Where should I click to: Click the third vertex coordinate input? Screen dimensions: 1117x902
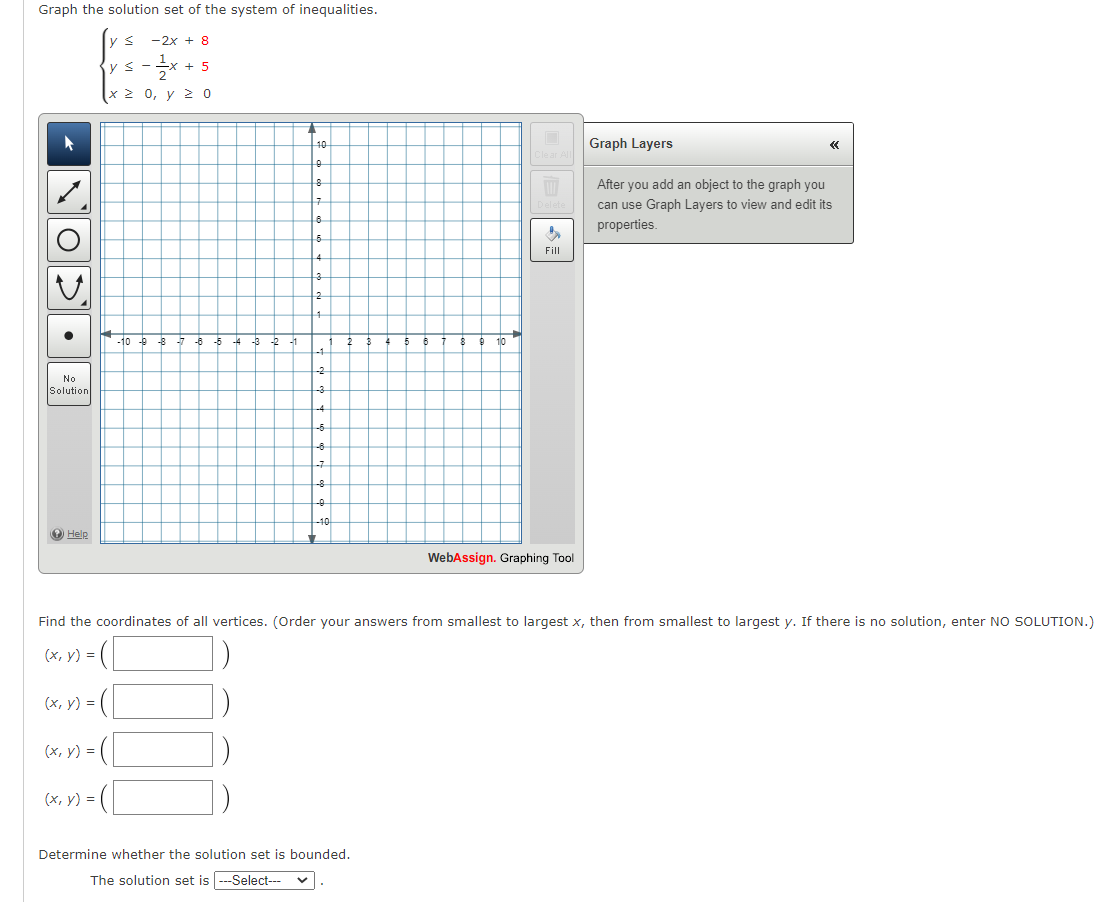click(x=163, y=750)
